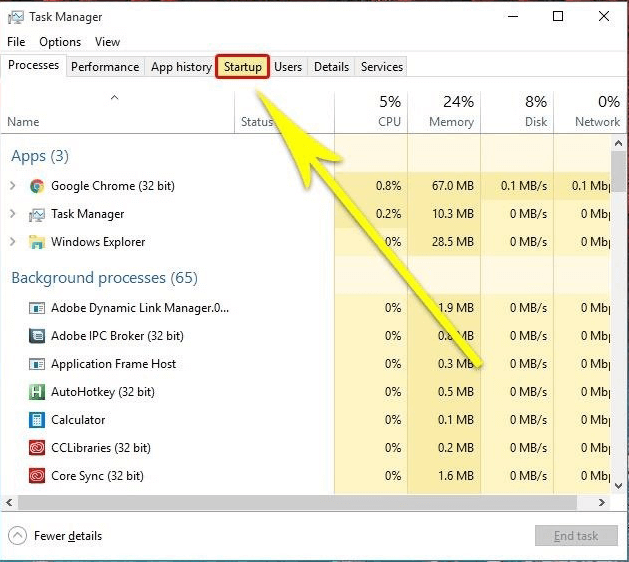Go to the Services tab
This screenshot has width=629, height=562.
(381, 67)
